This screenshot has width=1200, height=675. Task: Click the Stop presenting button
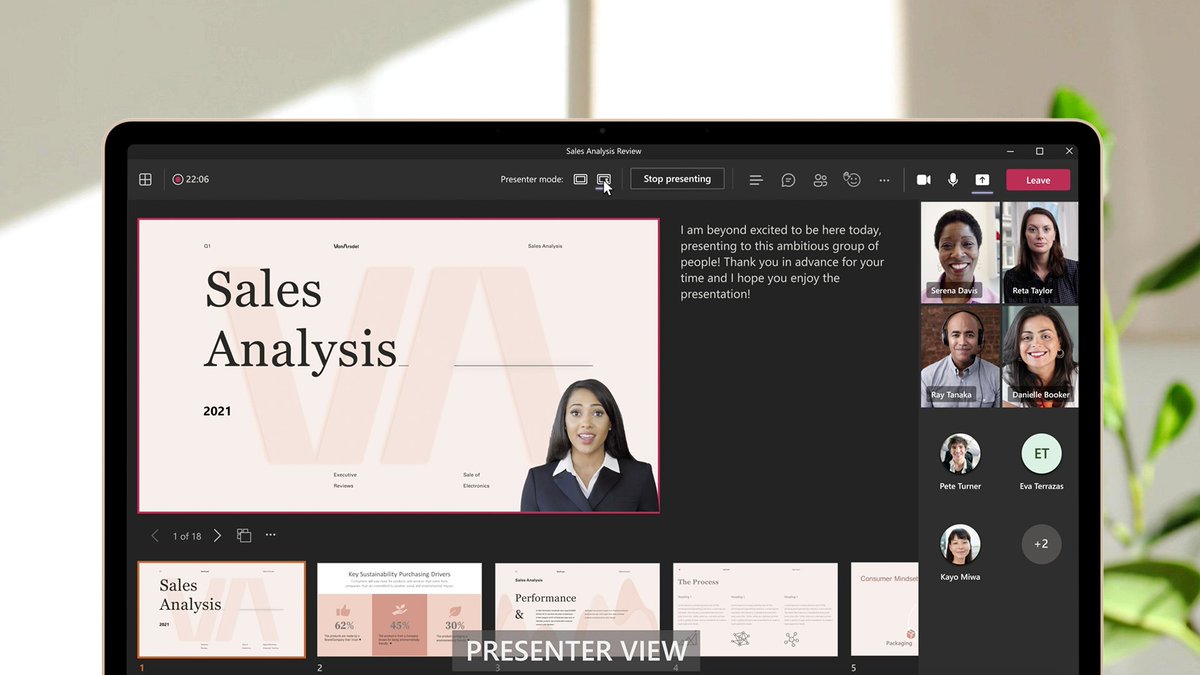(677, 178)
